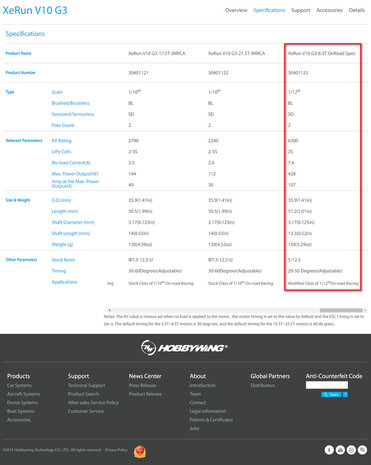Click the Hobbywing logo in the footer
This screenshot has height=465, width=371.
tap(184, 348)
